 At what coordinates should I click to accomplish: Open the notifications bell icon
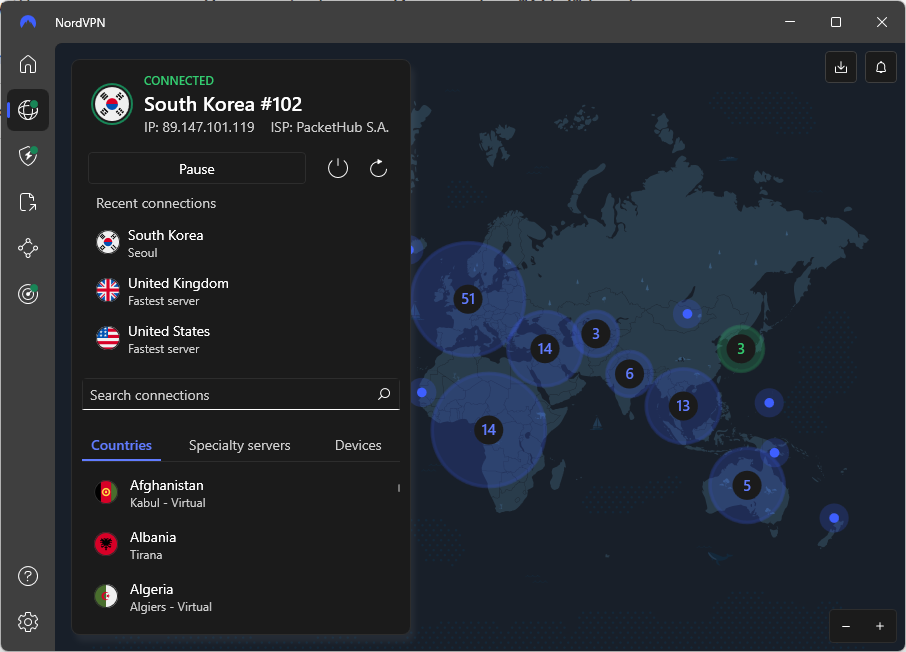tap(881, 67)
